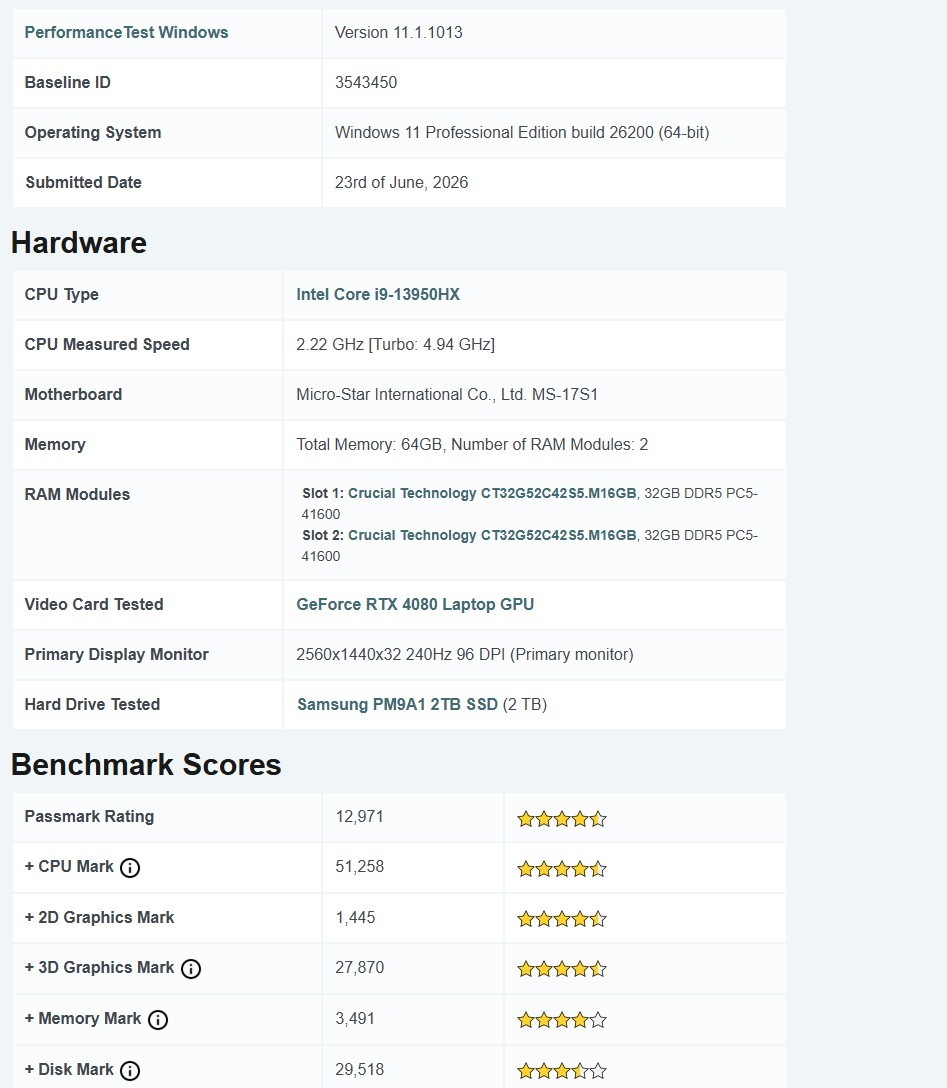This screenshot has width=947, height=1088.
Task: Click the 2D Graphics score '1,445'
Action: pos(355,917)
